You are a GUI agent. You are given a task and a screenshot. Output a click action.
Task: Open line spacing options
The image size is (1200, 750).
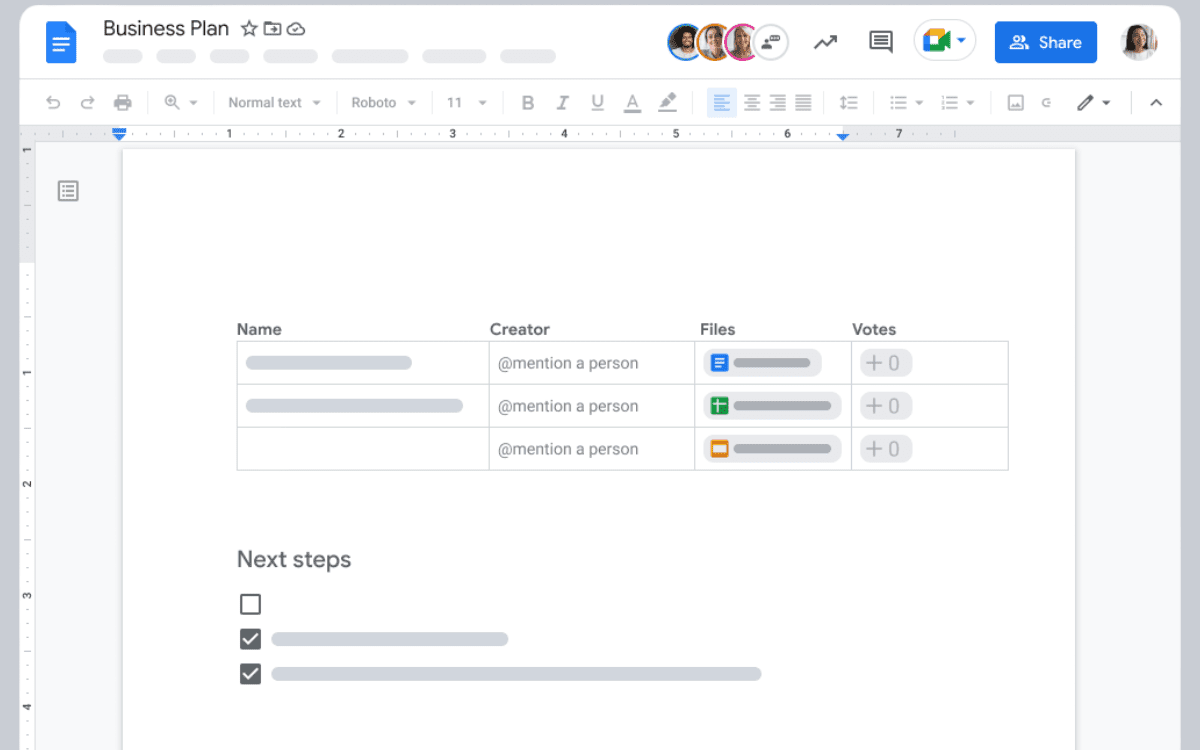coord(848,102)
